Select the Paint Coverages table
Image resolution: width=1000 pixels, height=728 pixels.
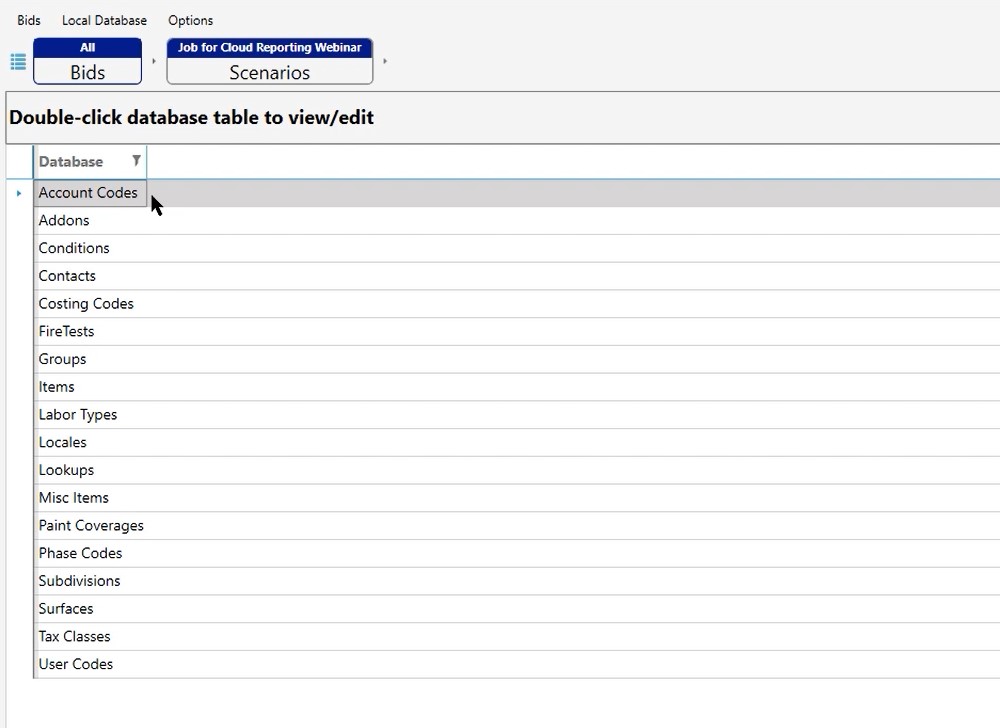pos(91,526)
